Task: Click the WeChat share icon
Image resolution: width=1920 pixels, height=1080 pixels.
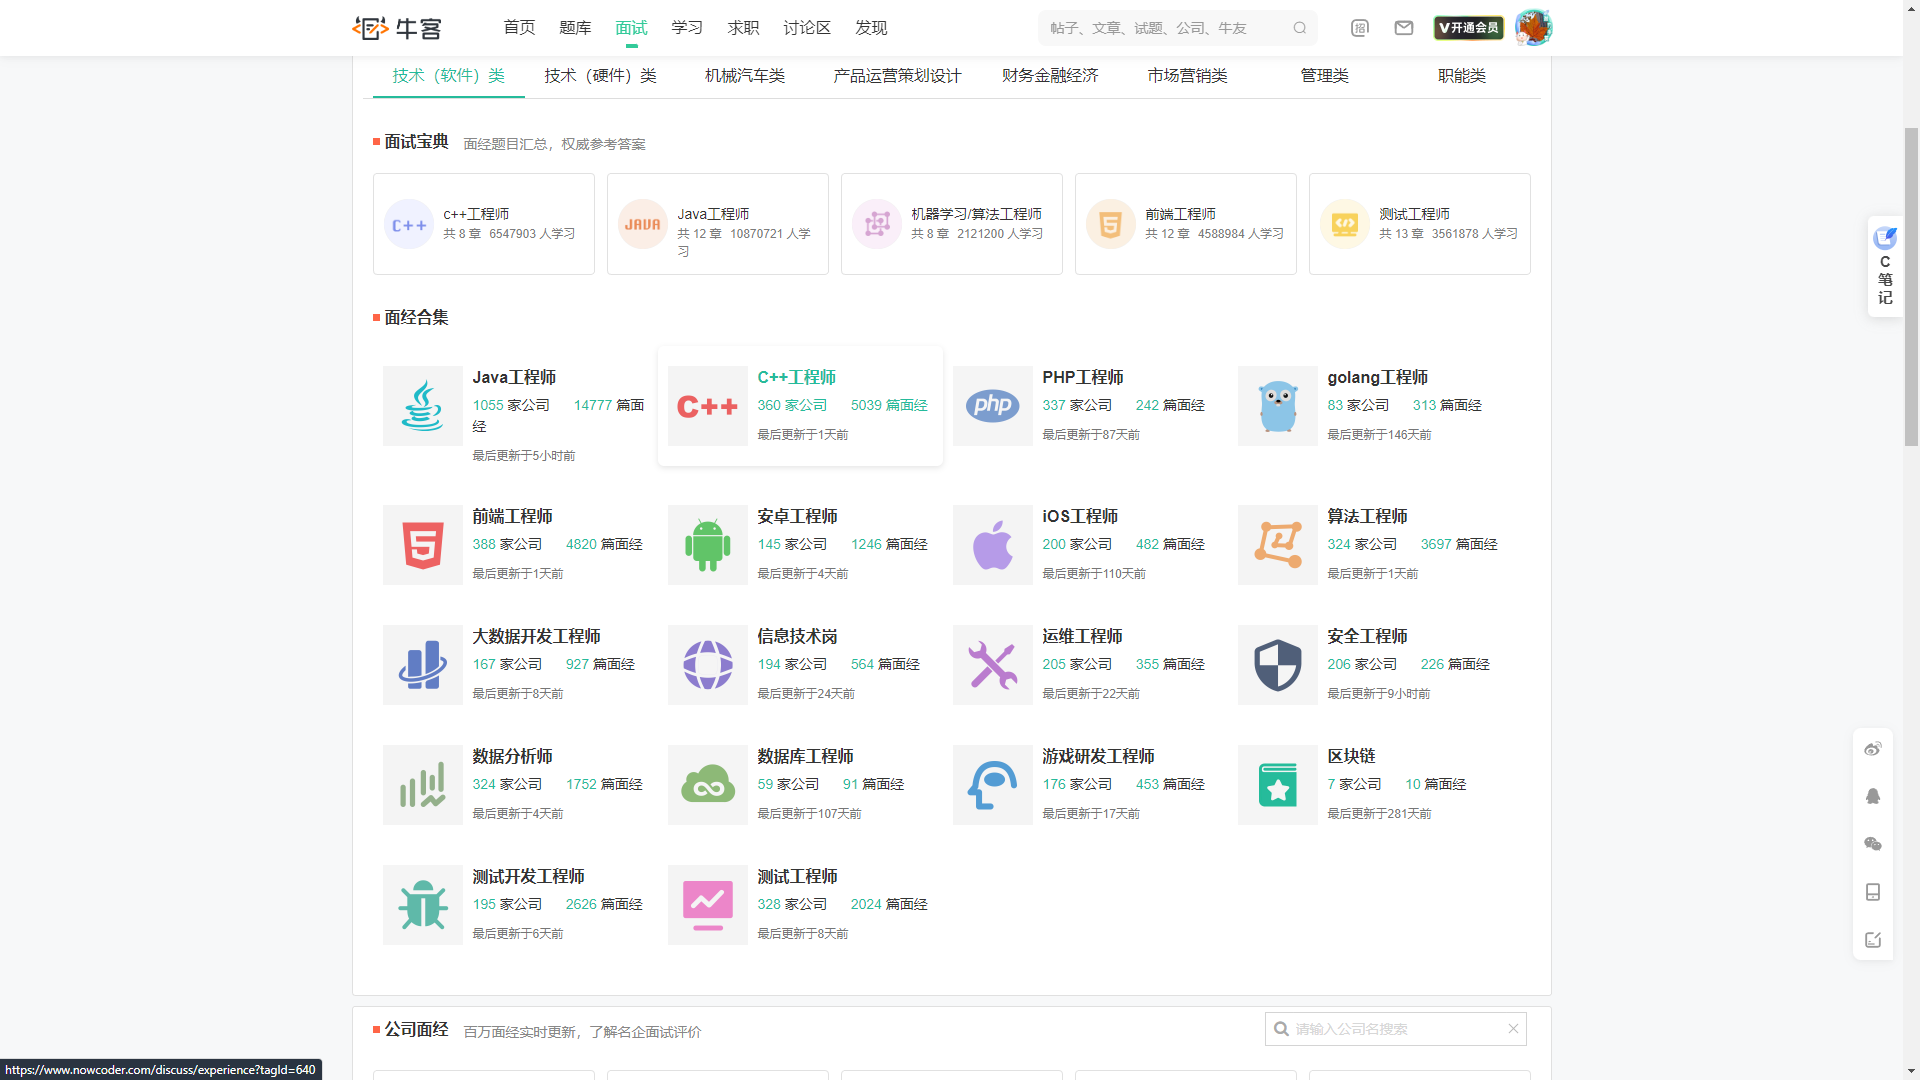Action: pos(1873,844)
